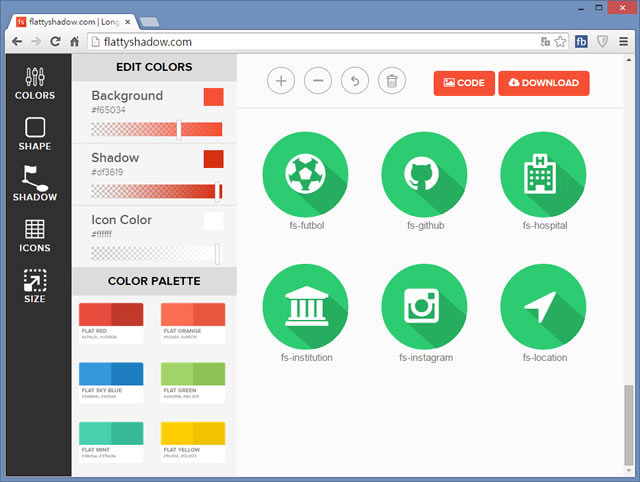Choose the Flat Orange palette

pyautogui.click(x=193, y=323)
